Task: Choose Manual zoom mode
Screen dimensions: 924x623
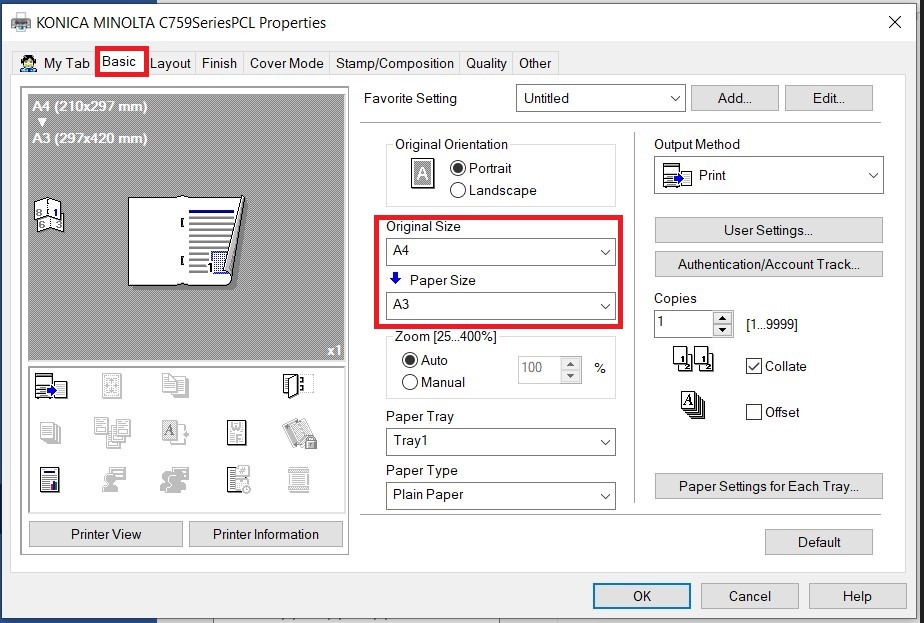Action: click(410, 382)
